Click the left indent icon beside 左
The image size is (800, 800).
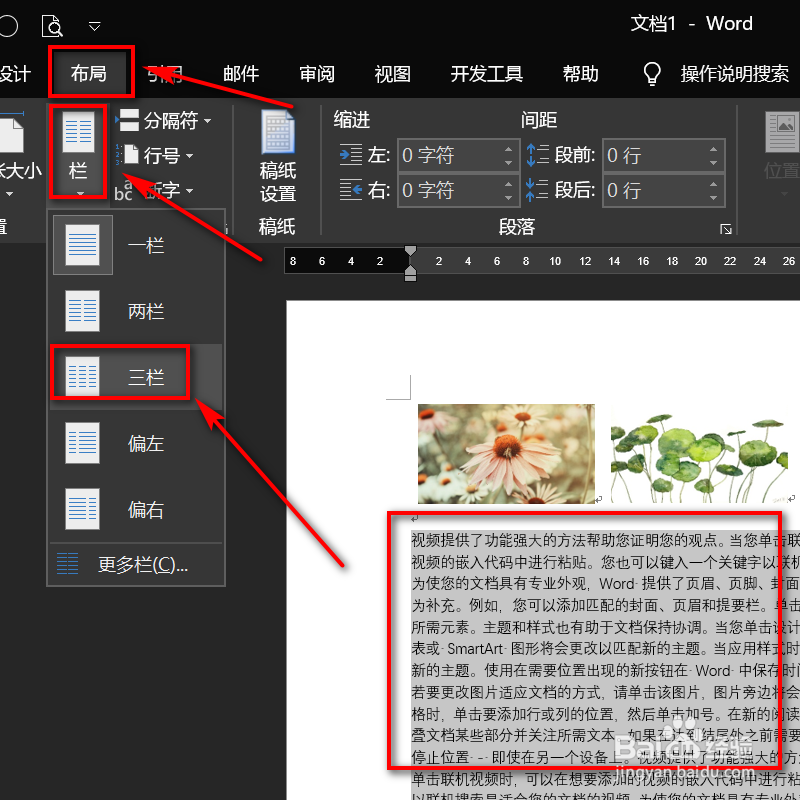351,155
